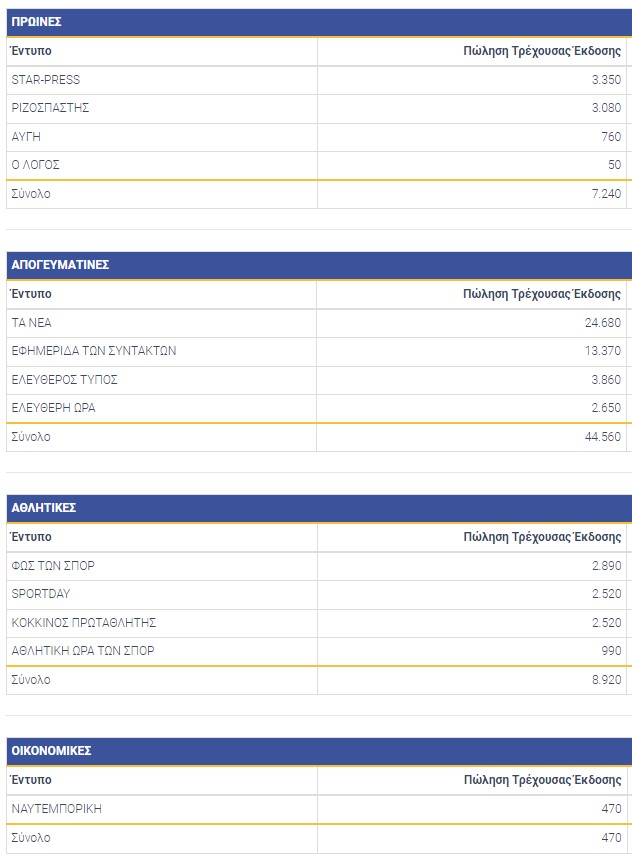This screenshot has width=632, height=854.
Task: Select the SPORTDAY row label
Action: click(x=40, y=594)
